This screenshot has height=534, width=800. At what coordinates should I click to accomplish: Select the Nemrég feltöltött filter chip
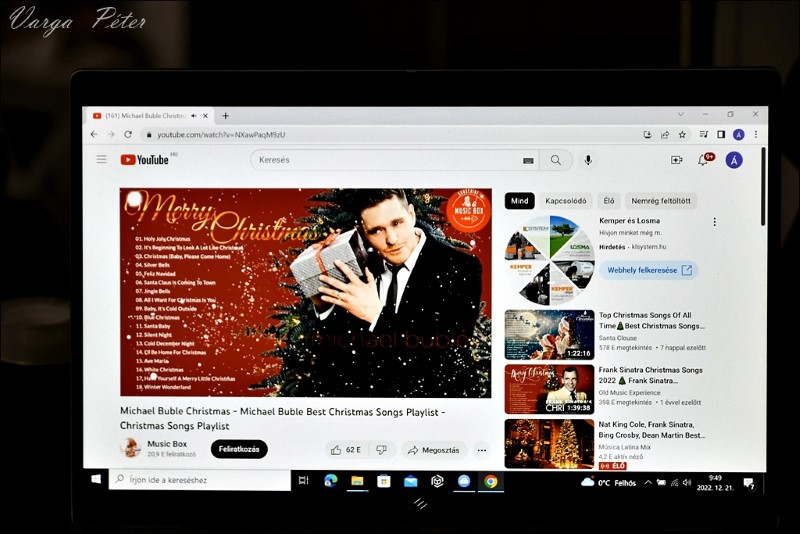point(661,201)
